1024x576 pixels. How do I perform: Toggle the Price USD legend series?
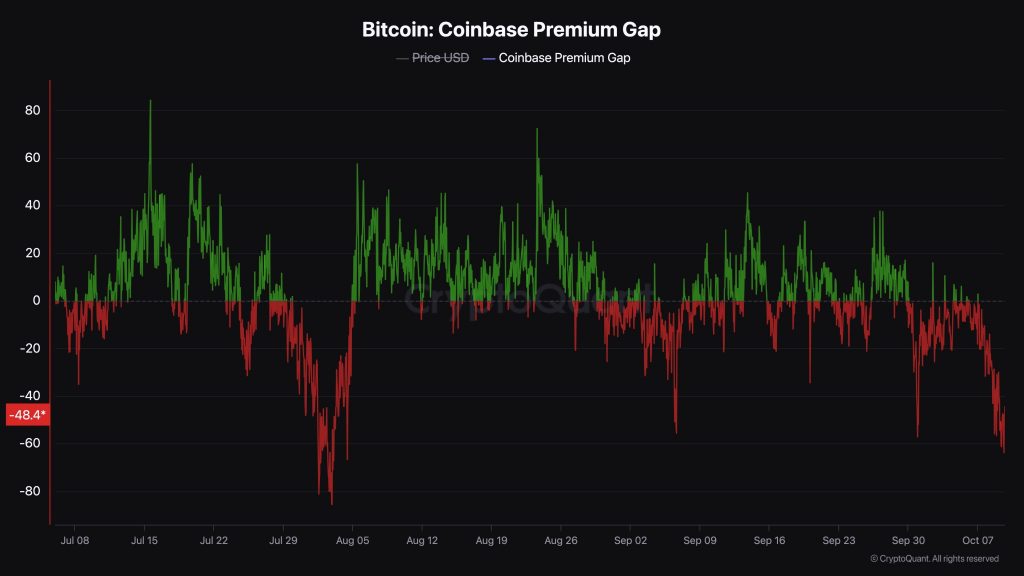point(432,58)
